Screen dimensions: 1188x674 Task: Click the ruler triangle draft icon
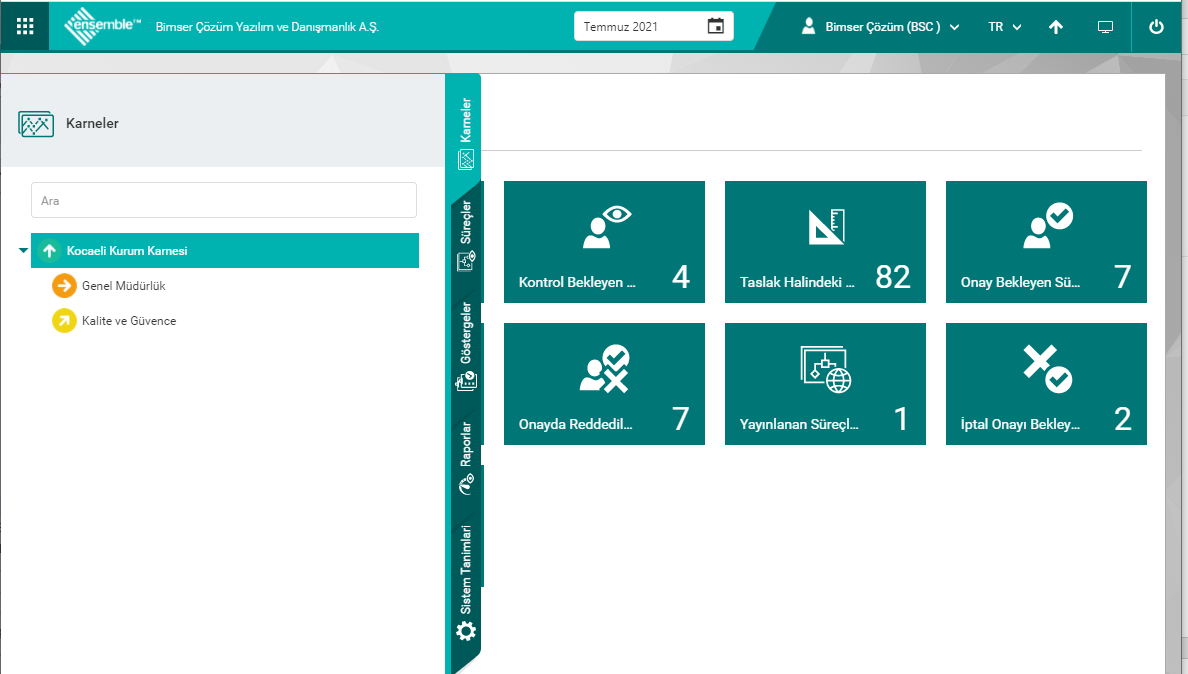point(827,226)
